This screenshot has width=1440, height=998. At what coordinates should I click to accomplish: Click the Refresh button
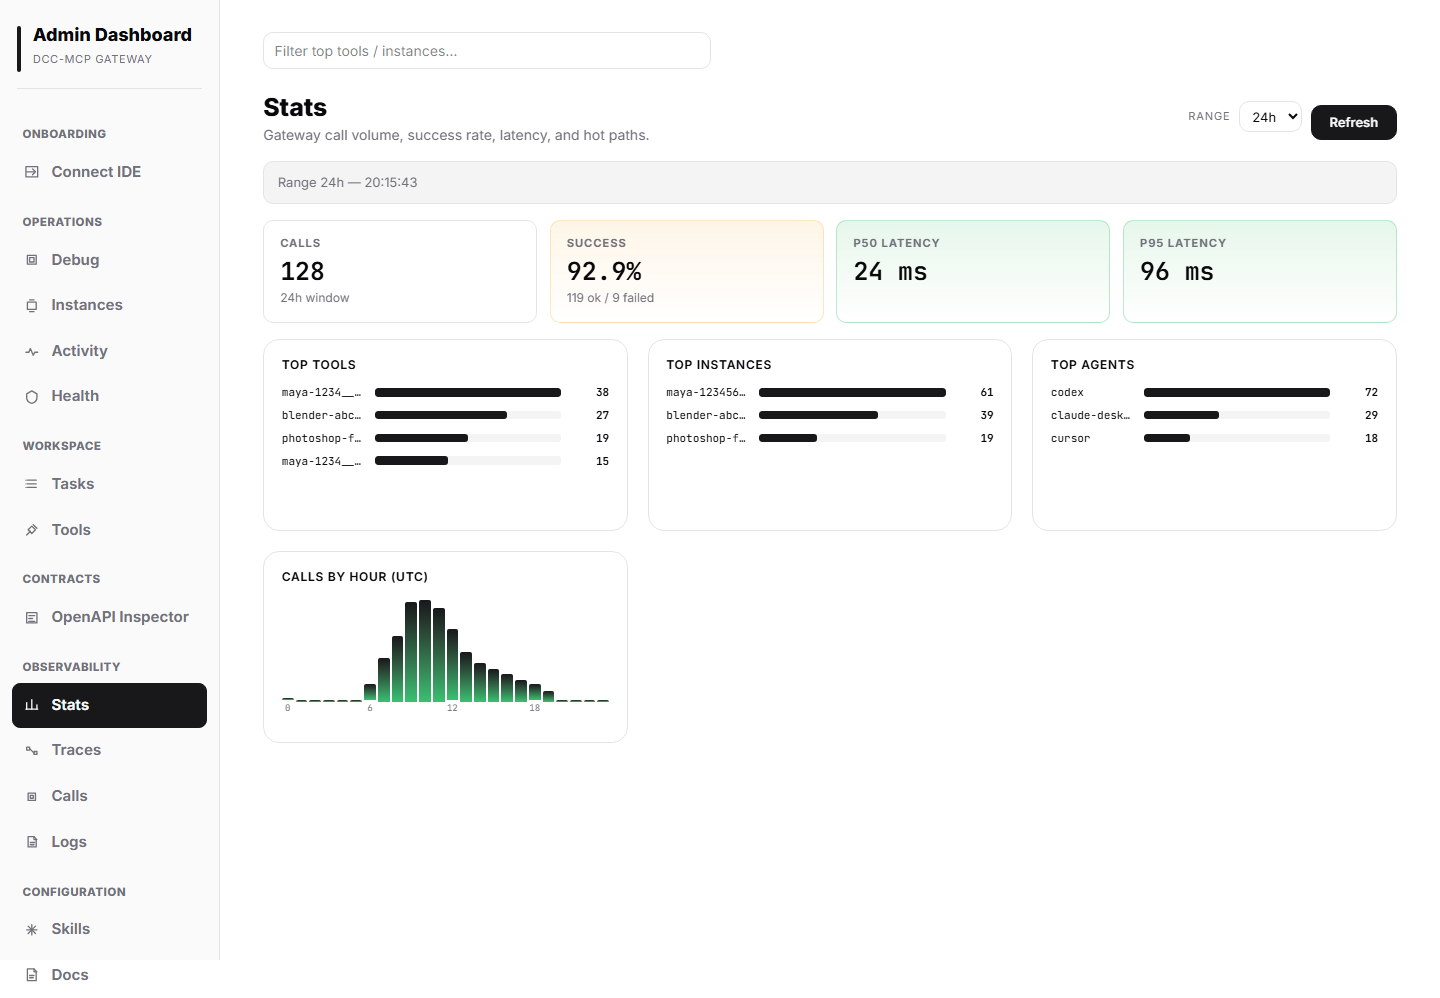(x=1353, y=122)
